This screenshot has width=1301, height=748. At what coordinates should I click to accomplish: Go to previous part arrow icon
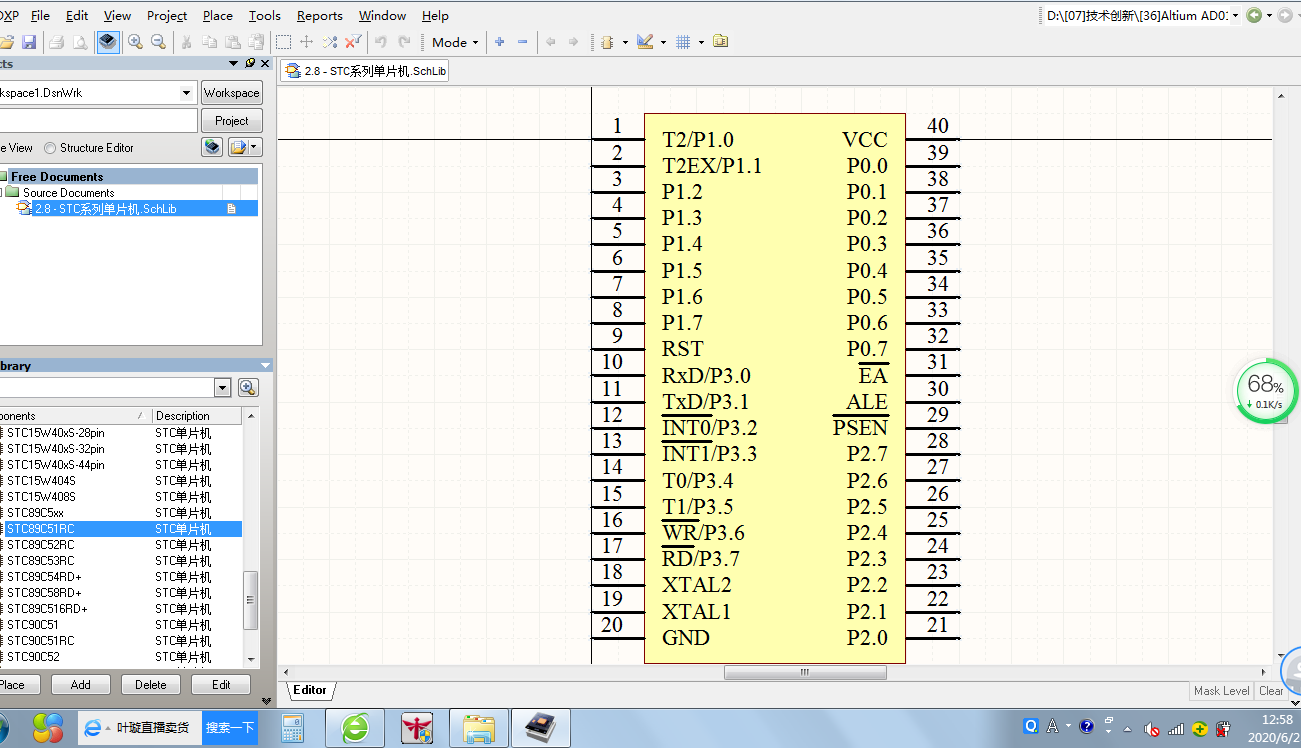tap(550, 42)
